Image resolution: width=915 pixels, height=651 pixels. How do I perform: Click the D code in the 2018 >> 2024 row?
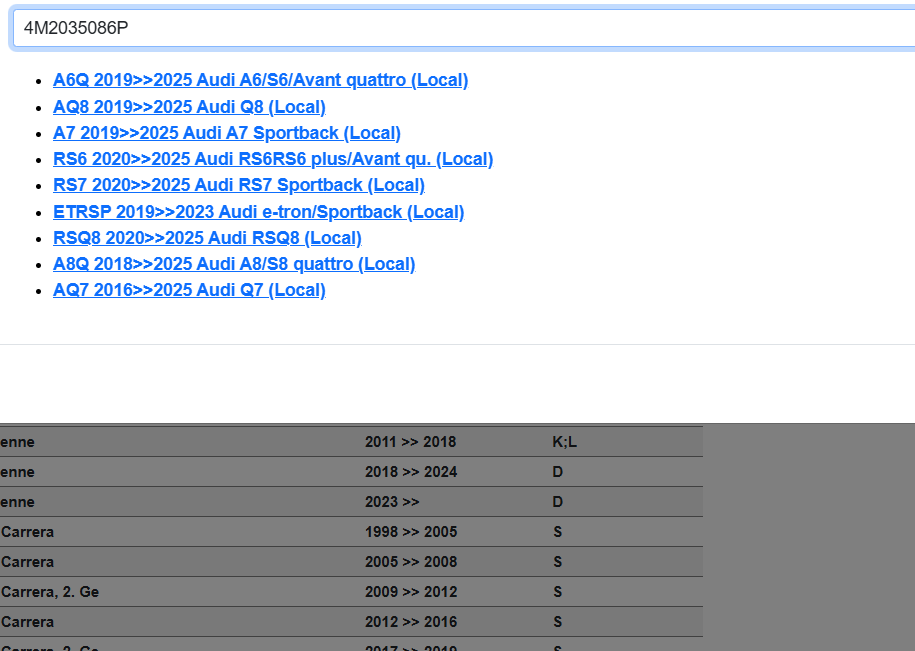pos(558,472)
